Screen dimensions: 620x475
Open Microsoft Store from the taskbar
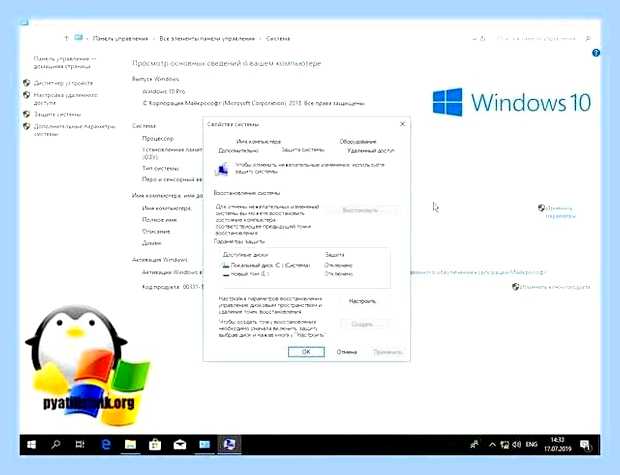click(155, 445)
